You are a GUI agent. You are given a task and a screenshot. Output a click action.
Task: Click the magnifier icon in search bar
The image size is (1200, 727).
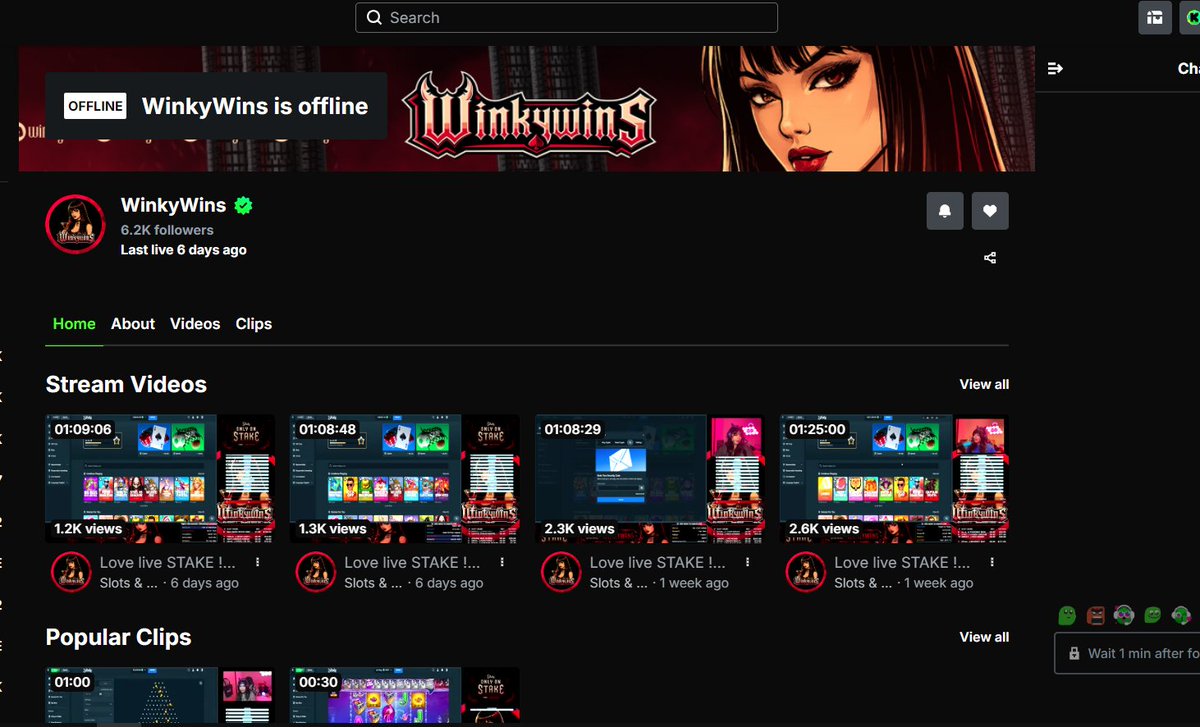[374, 18]
